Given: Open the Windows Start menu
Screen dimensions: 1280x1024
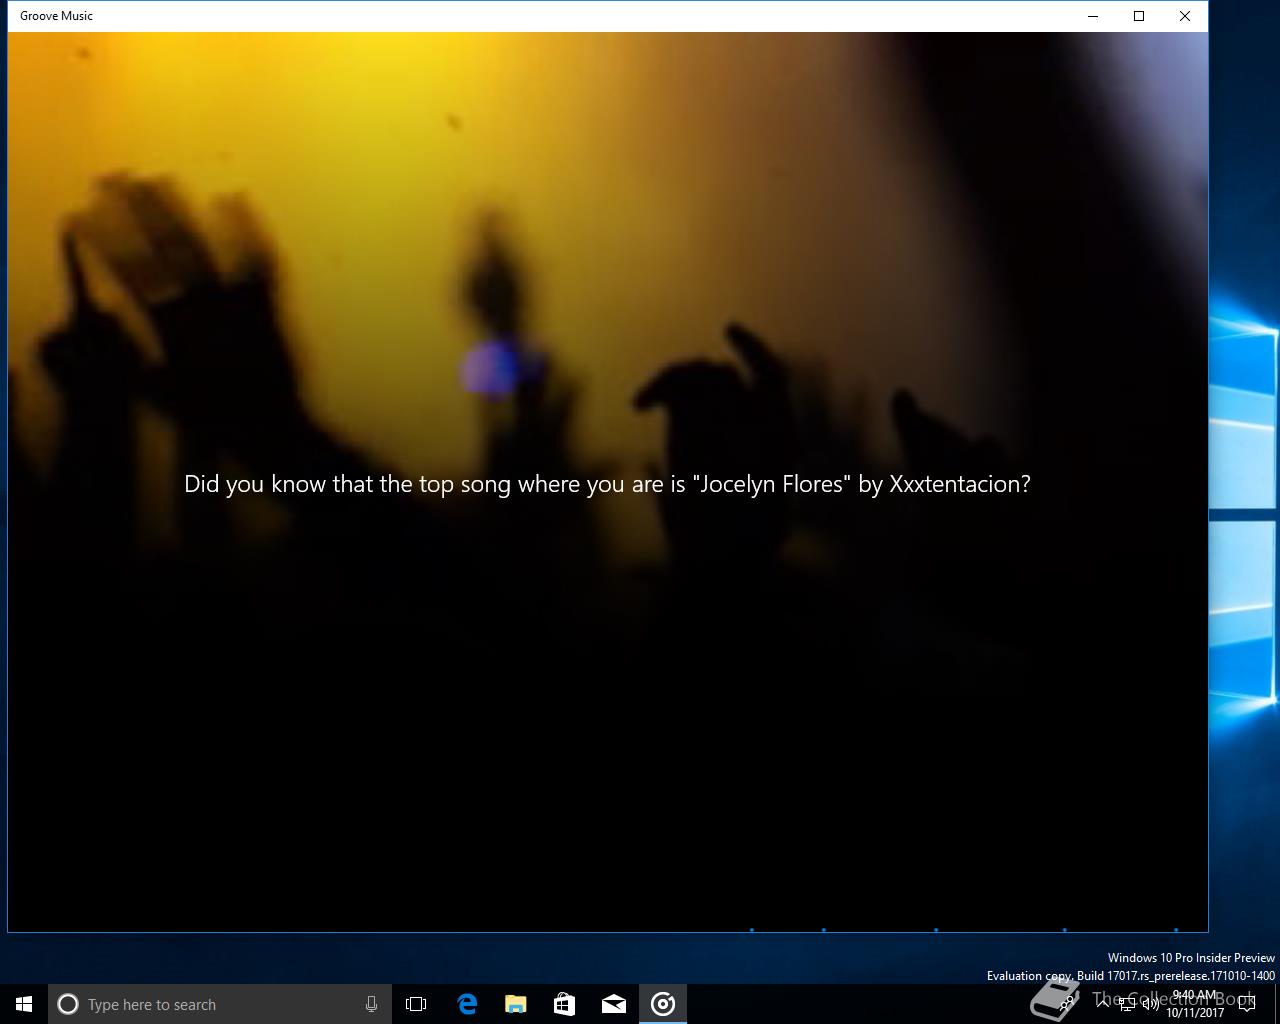Looking at the screenshot, I should [24, 1004].
